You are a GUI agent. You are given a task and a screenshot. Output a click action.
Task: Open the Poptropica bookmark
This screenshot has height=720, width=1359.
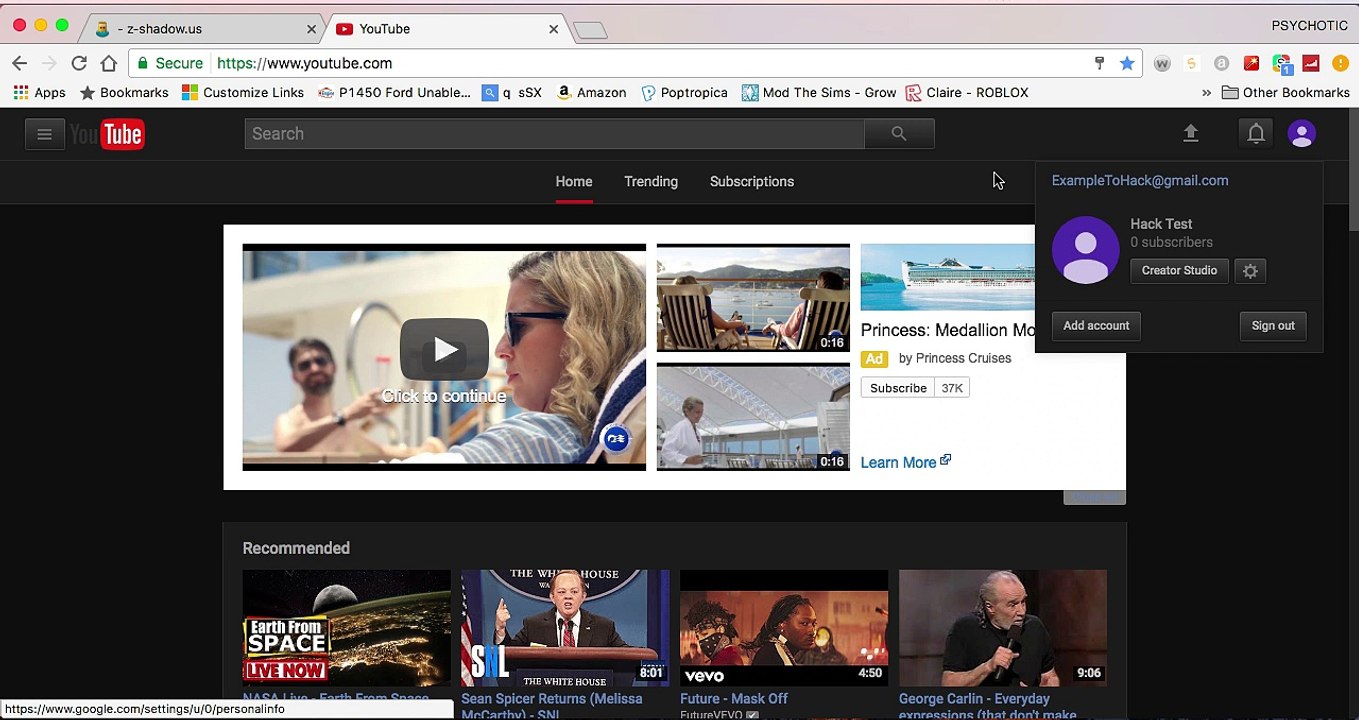(x=685, y=92)
